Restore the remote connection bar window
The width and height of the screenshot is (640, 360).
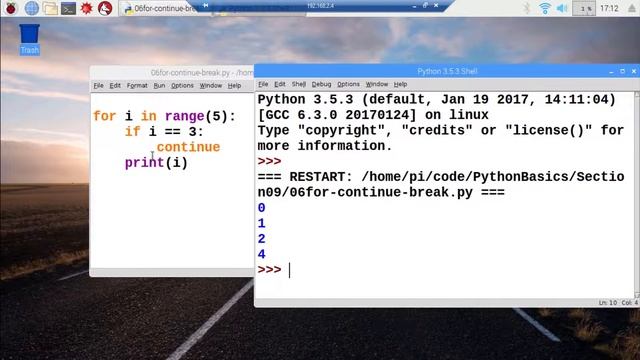[x=425, y=5]
